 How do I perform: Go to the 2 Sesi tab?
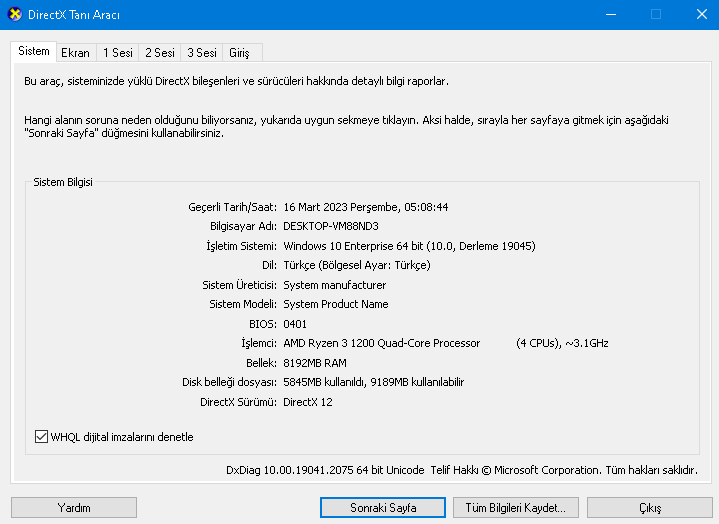point(159,52)
